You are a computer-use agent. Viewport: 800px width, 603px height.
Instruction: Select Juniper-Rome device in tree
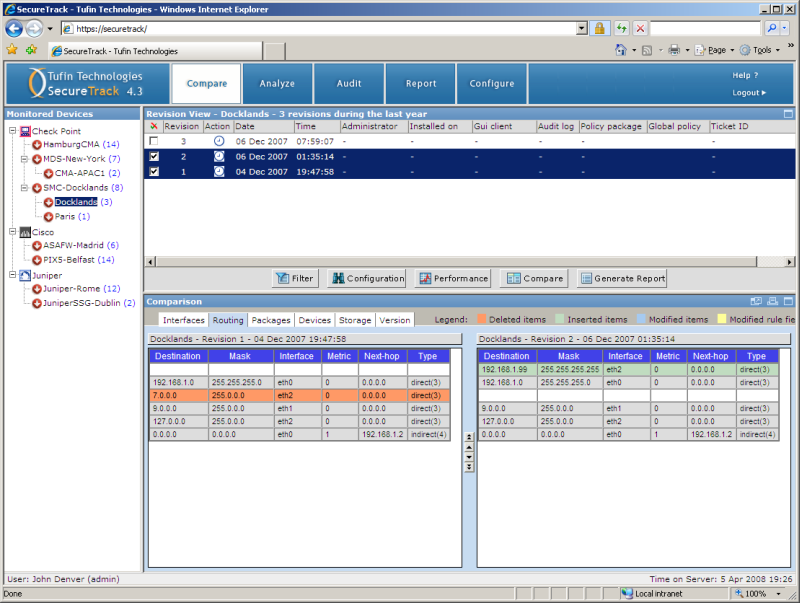point(71,289)
